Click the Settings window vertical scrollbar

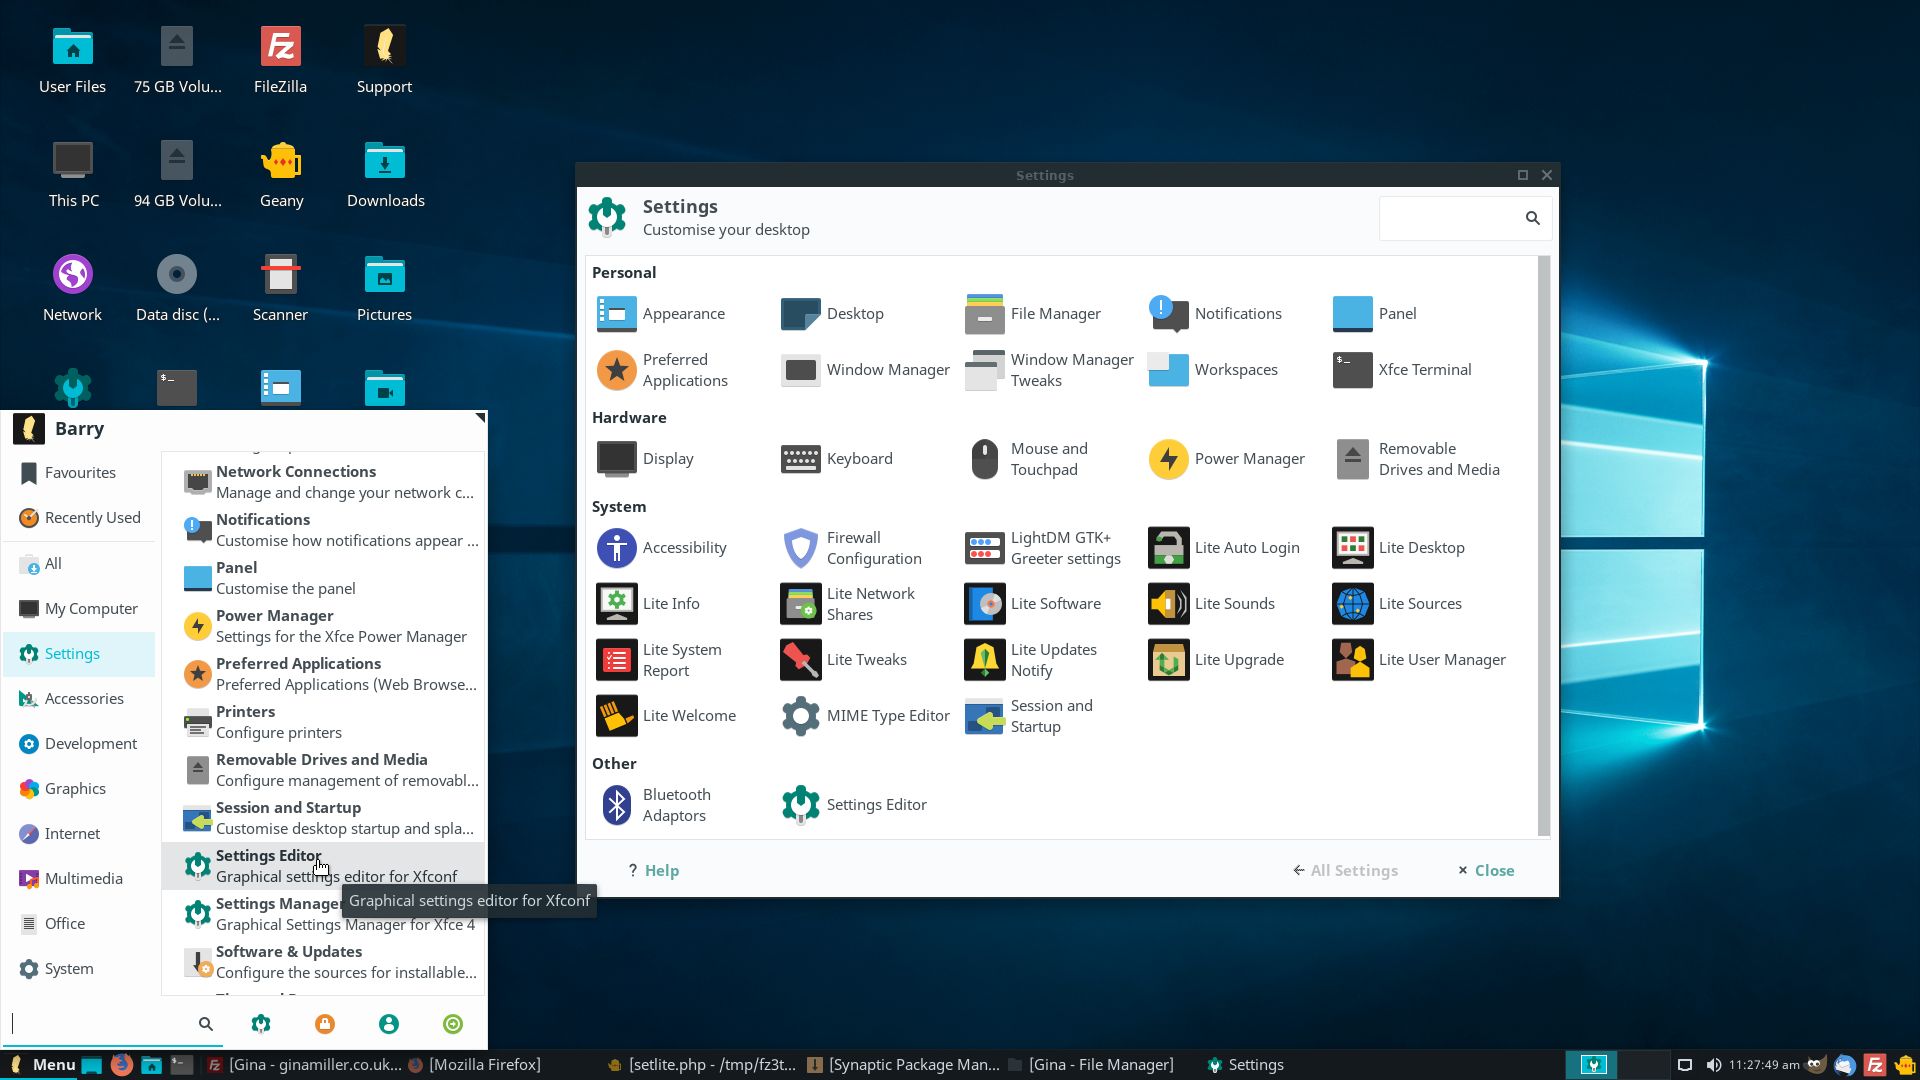[x=1544, y=545]
